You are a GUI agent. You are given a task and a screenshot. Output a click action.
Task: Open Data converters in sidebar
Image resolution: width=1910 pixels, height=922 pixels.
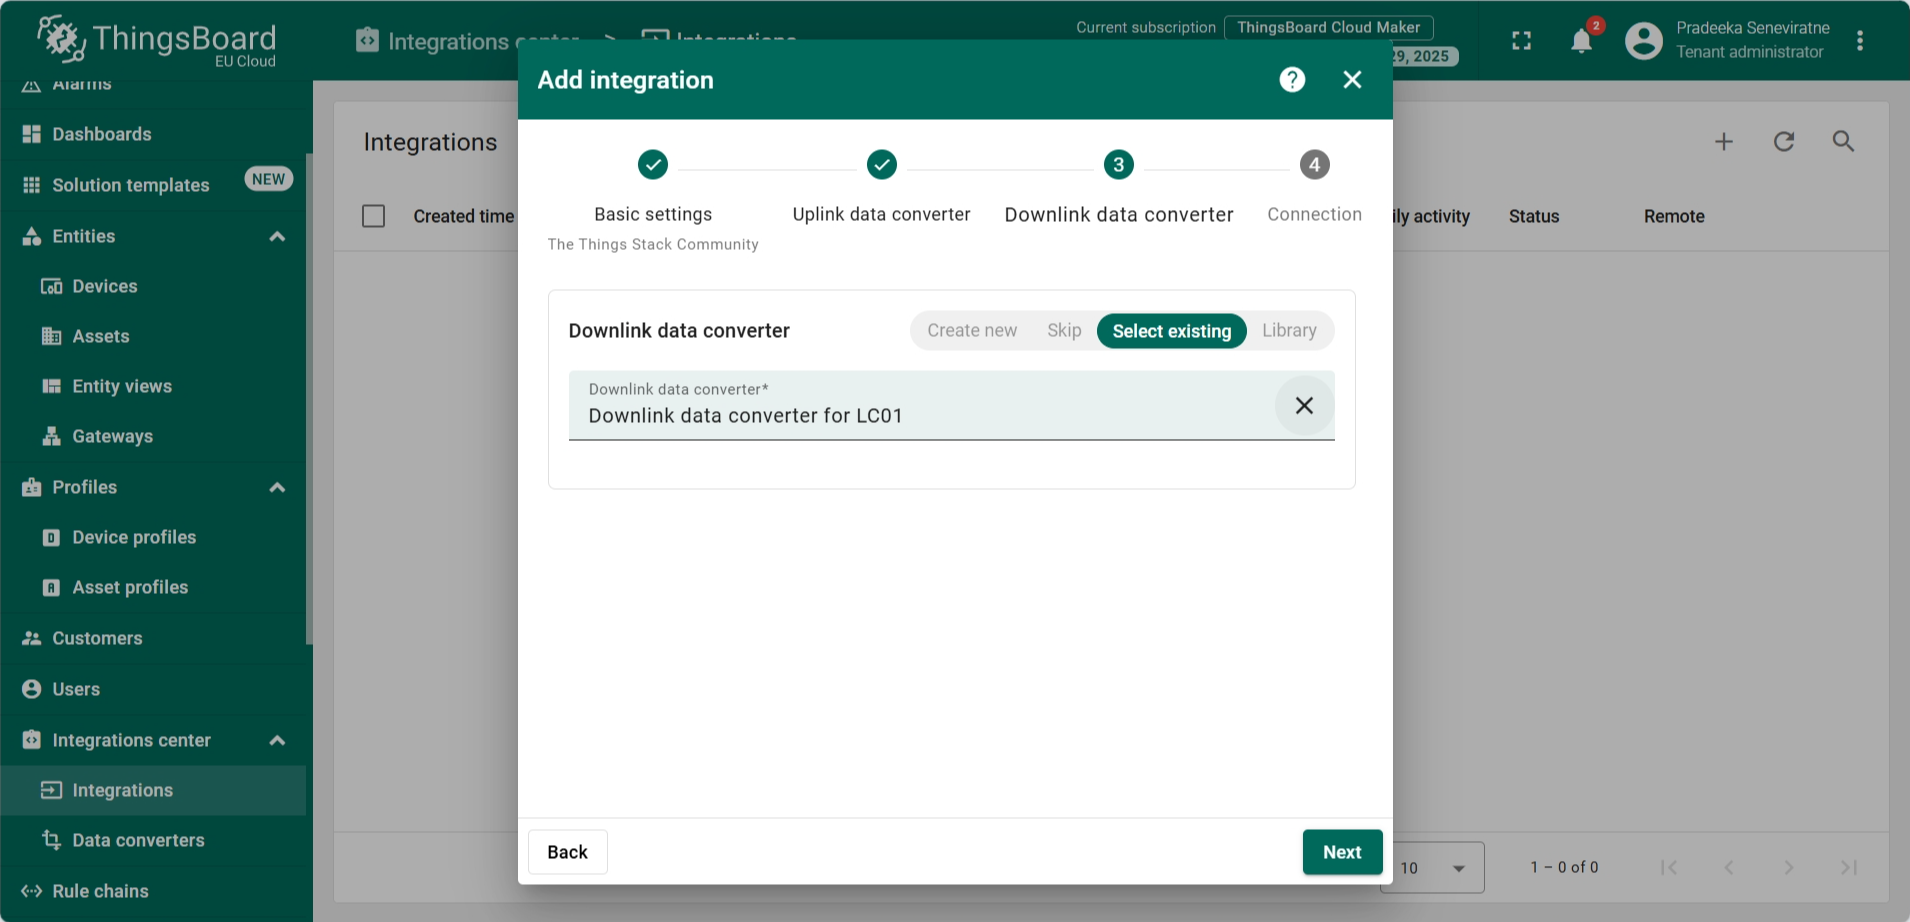point(153,840)
